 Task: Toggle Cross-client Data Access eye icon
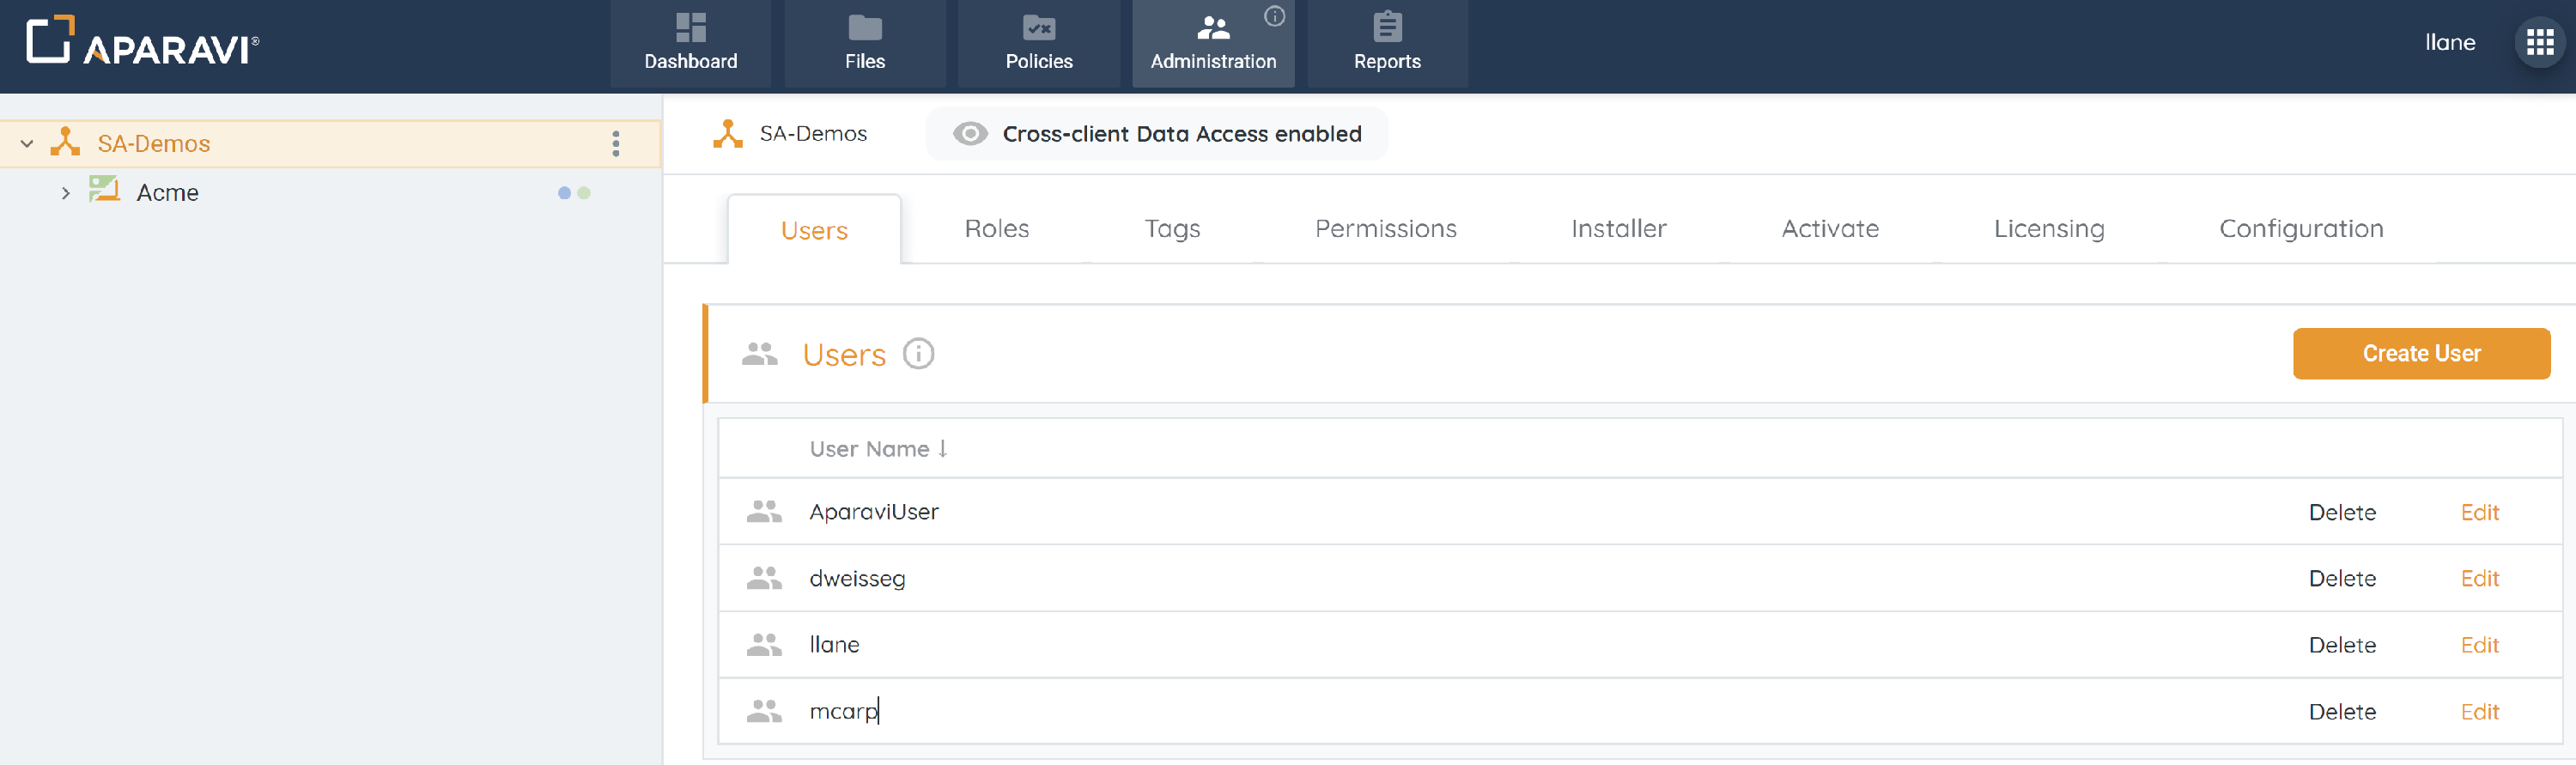(969, 134)
